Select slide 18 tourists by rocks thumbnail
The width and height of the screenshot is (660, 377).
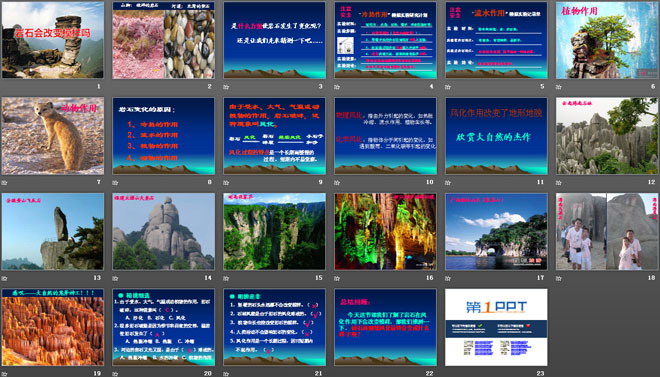(607, 231)
